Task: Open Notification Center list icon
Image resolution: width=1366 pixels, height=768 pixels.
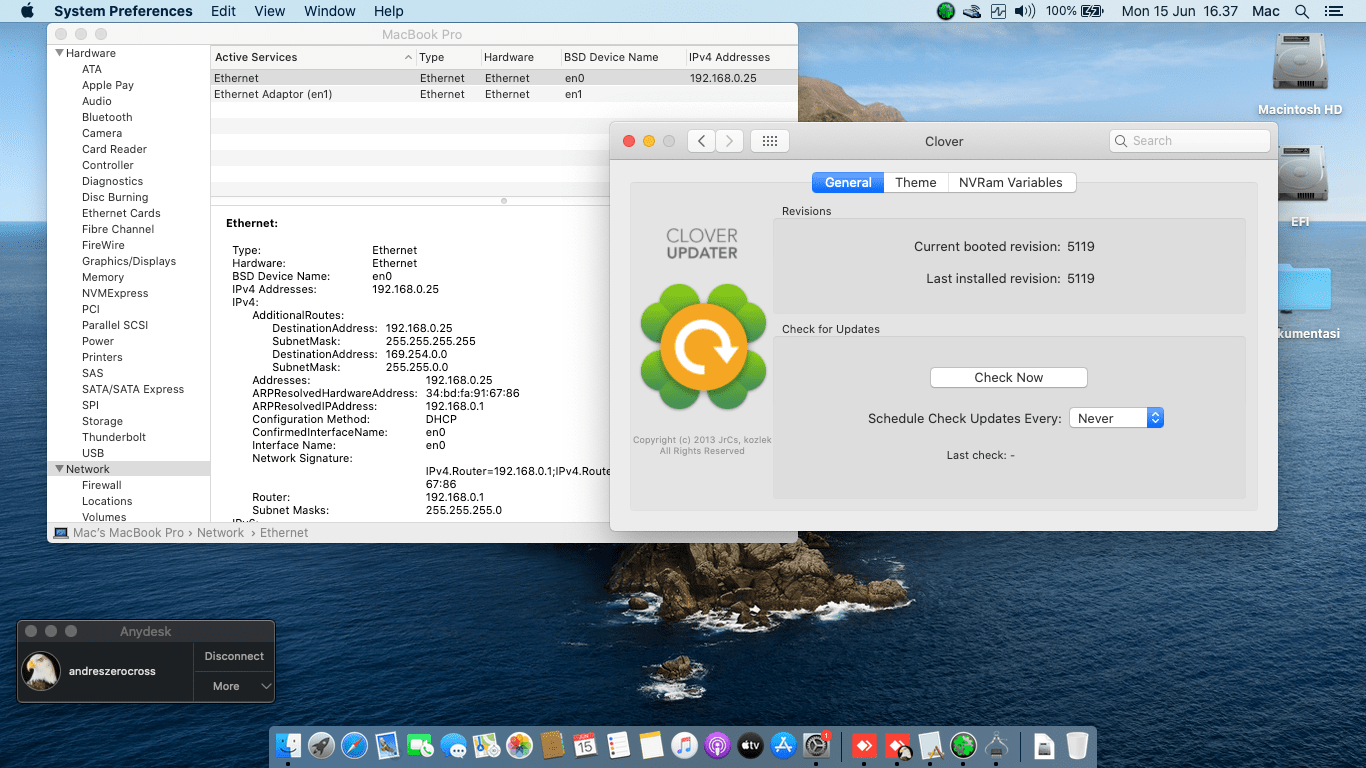Action: pos(1333,11)
